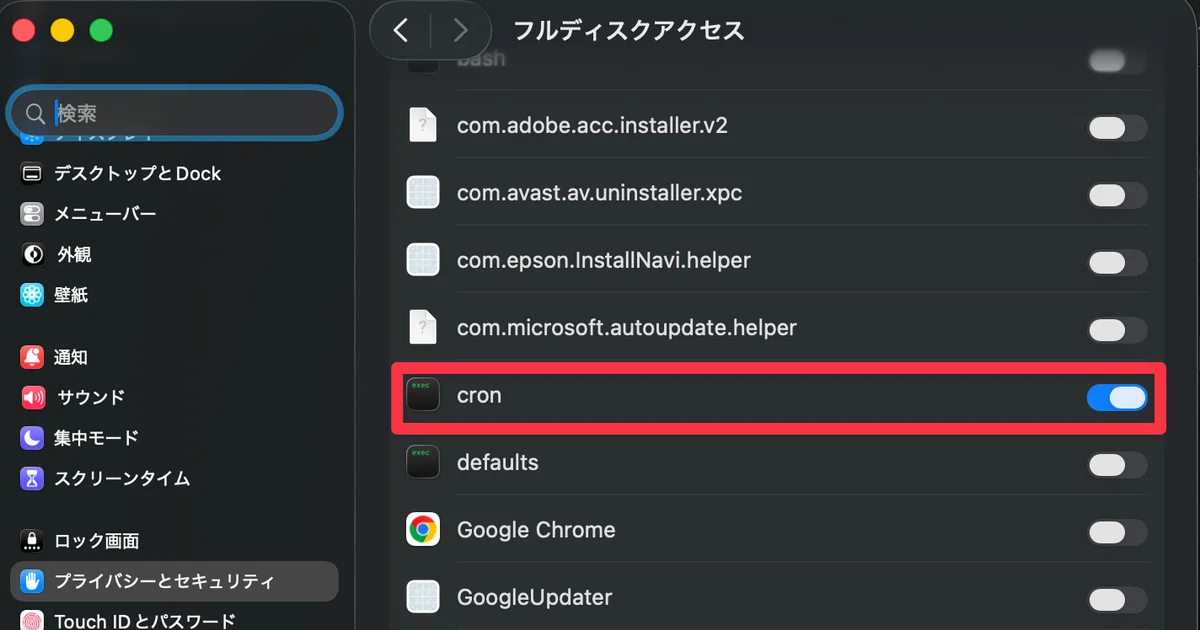1200x630 pixels.
Task: Focus the 検索 search field
Action: 176,112
